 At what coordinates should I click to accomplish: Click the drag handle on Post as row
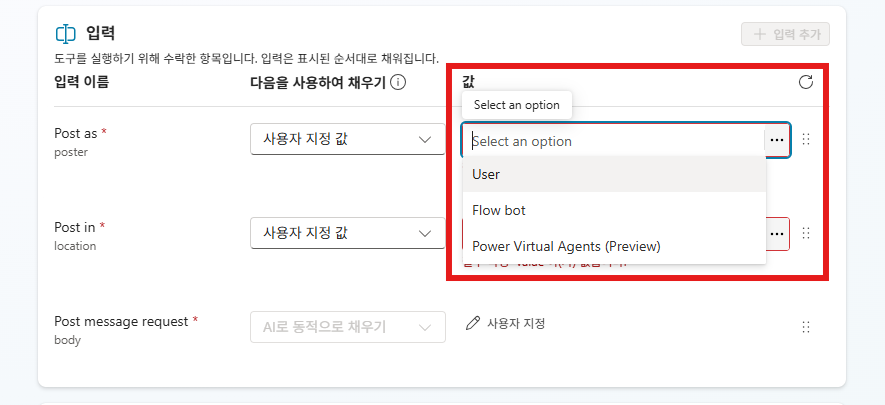click(x=806, y=139)
